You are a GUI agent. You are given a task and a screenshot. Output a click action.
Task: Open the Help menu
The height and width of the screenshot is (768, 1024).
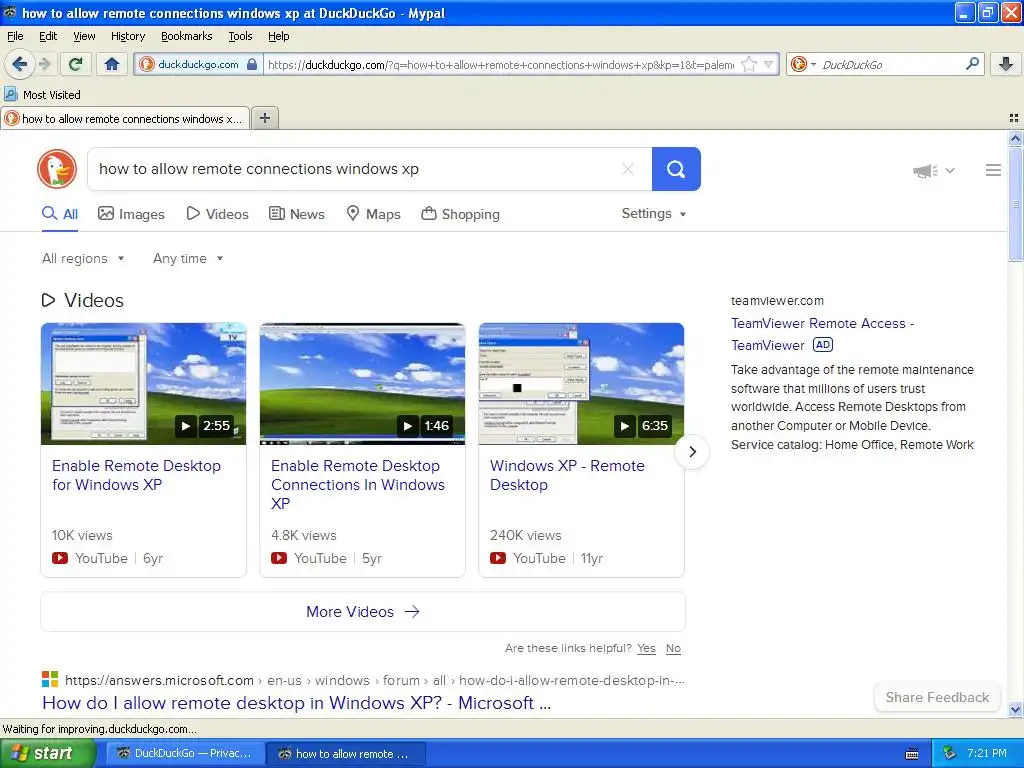tap(278, 36)
